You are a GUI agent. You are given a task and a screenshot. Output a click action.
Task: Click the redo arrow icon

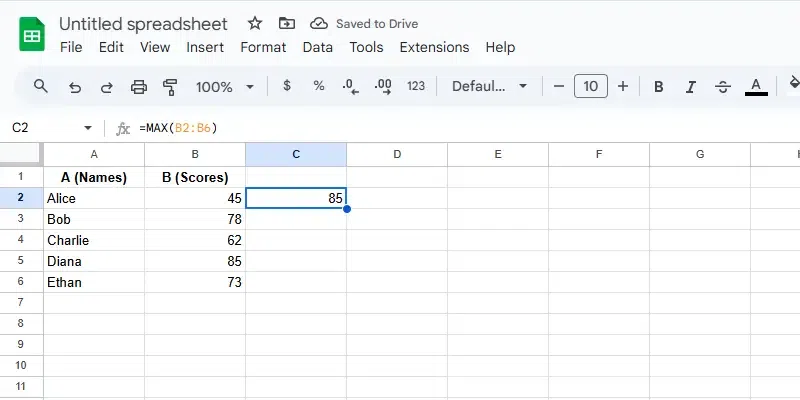tap(107, 87)
